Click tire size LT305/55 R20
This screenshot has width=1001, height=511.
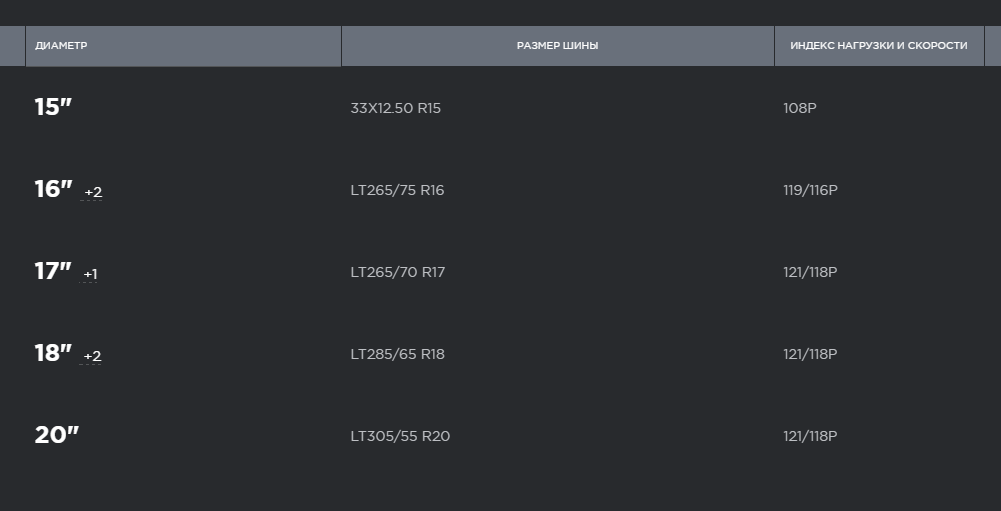click(400, 436)
